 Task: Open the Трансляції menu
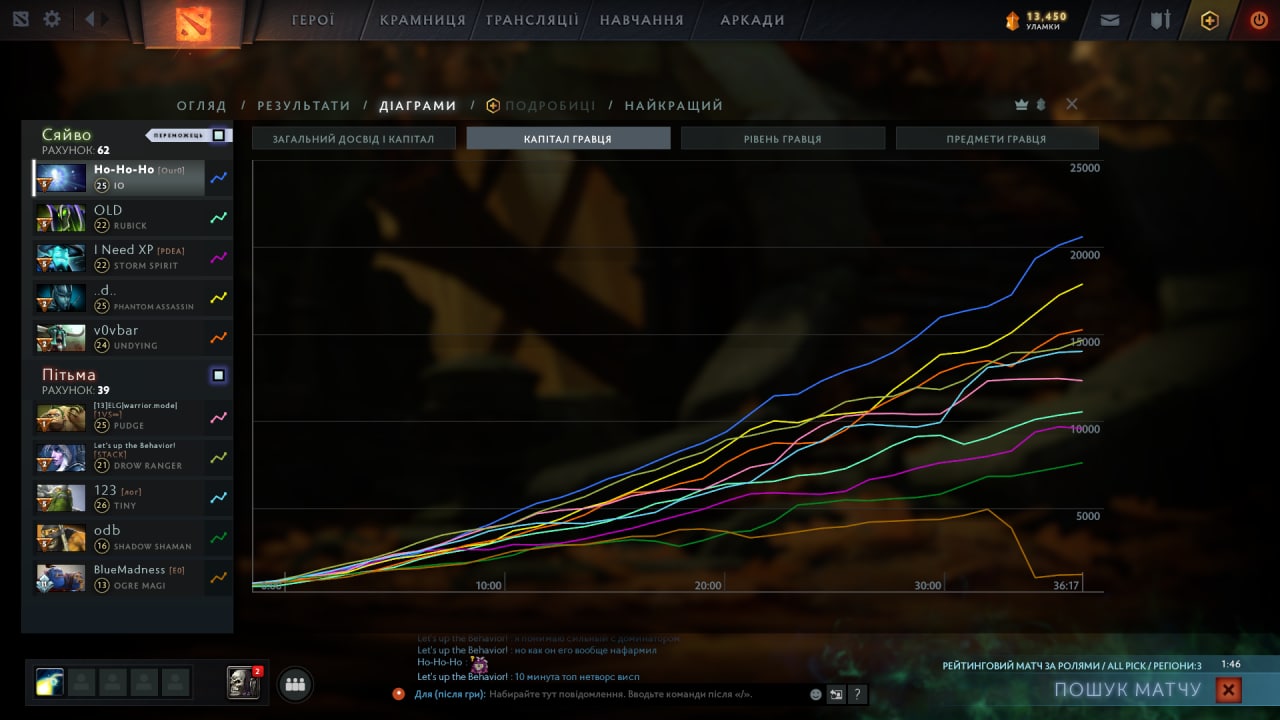click(532, 20)
